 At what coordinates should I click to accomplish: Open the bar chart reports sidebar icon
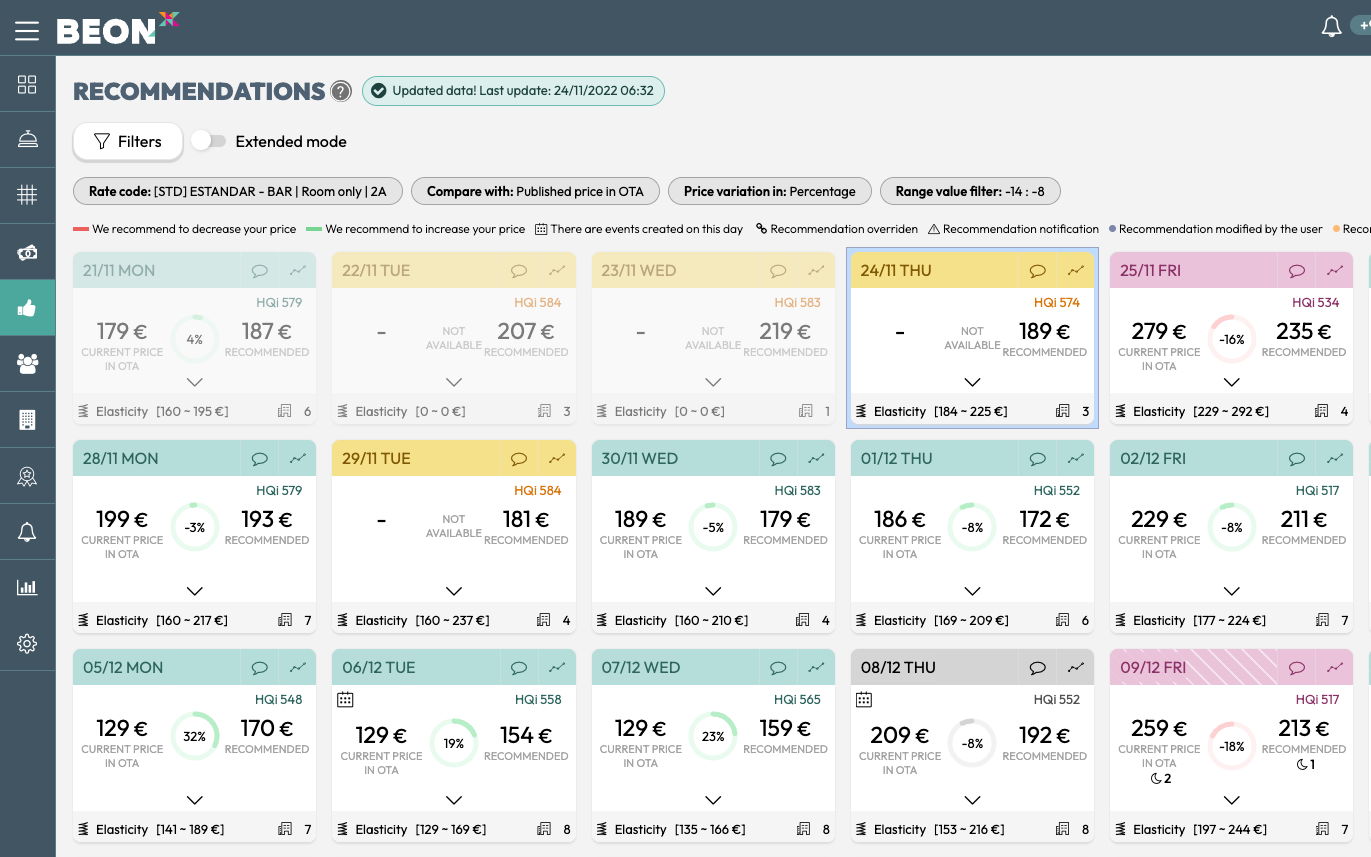(27, 588)
